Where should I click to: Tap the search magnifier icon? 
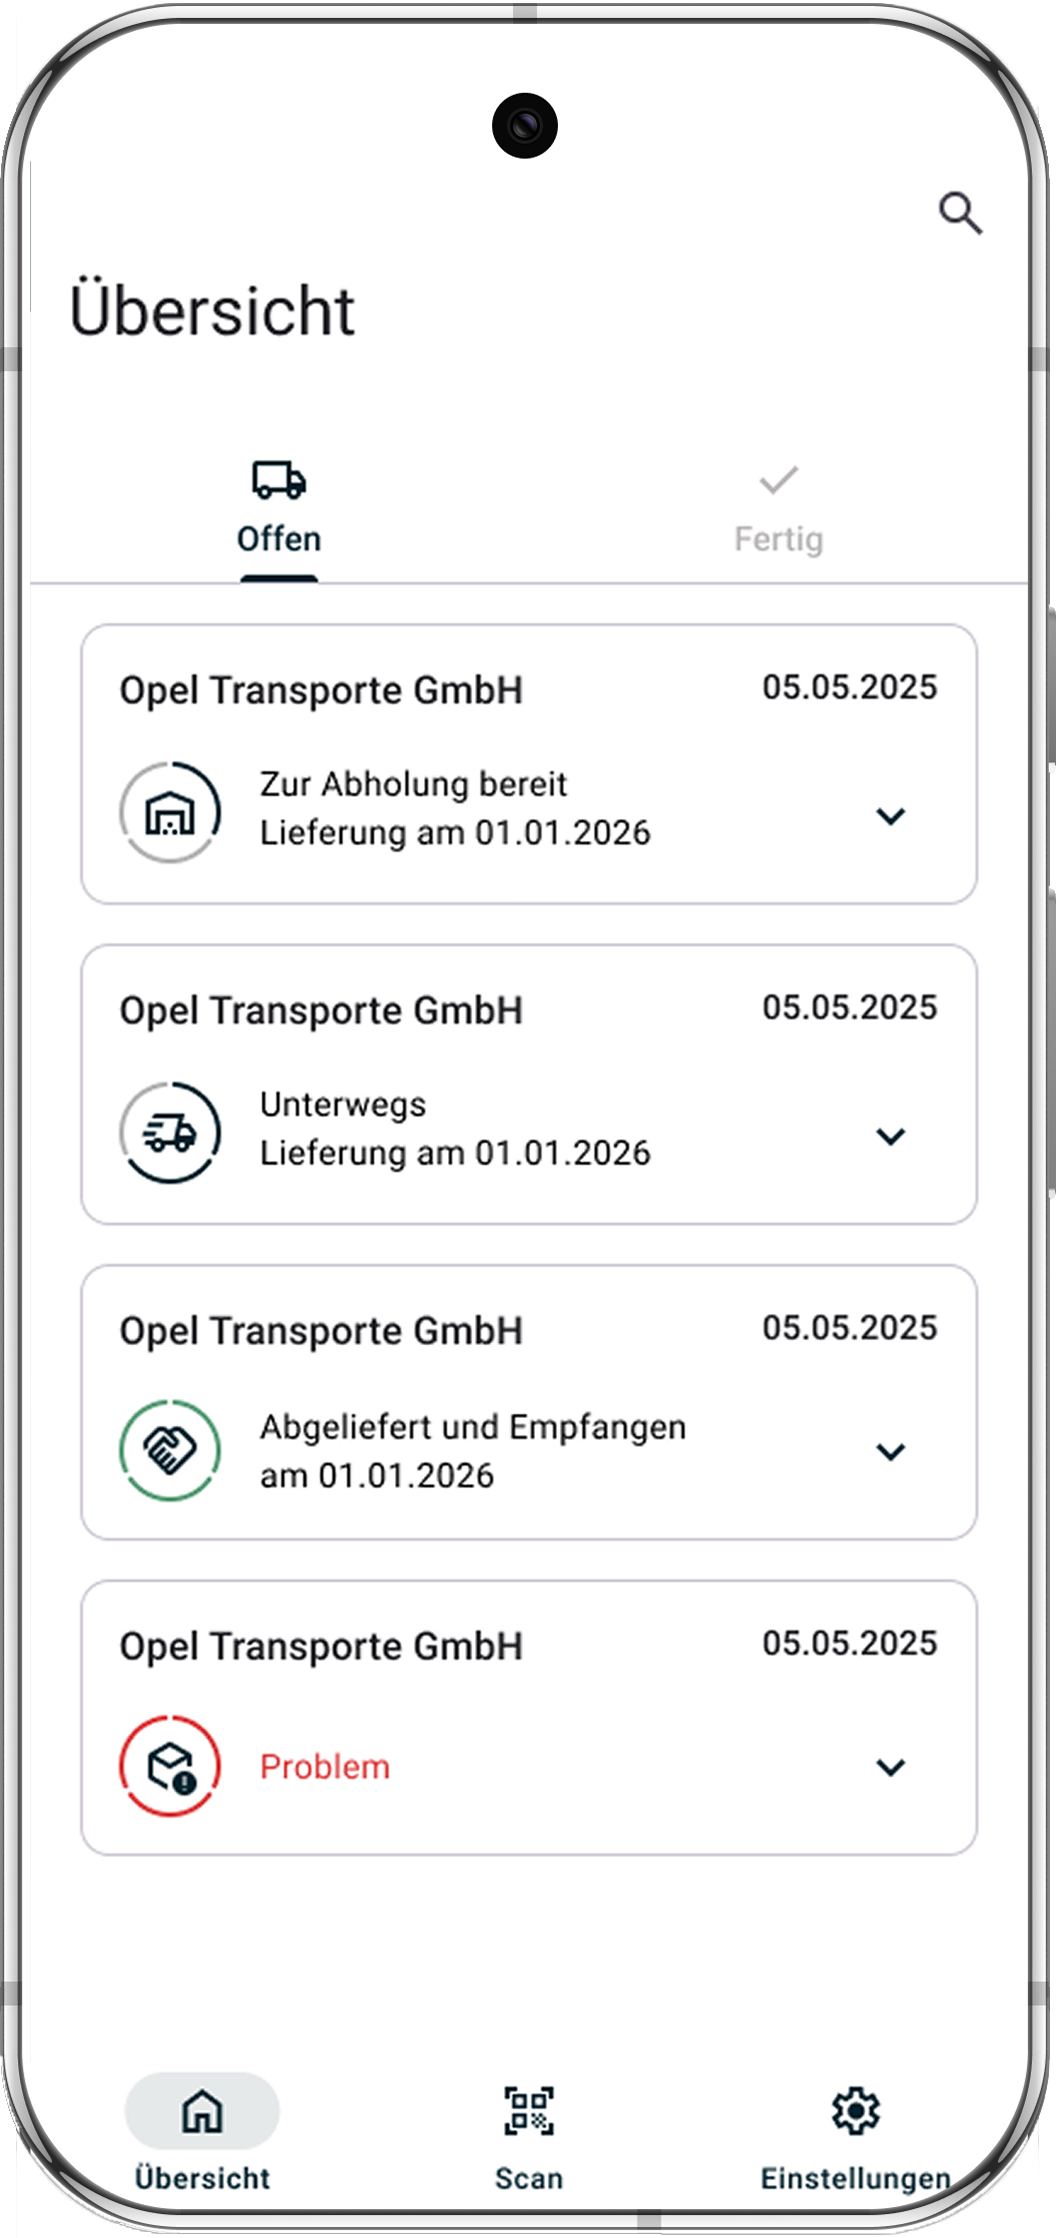pyautogui.click(x=960, y=213)
